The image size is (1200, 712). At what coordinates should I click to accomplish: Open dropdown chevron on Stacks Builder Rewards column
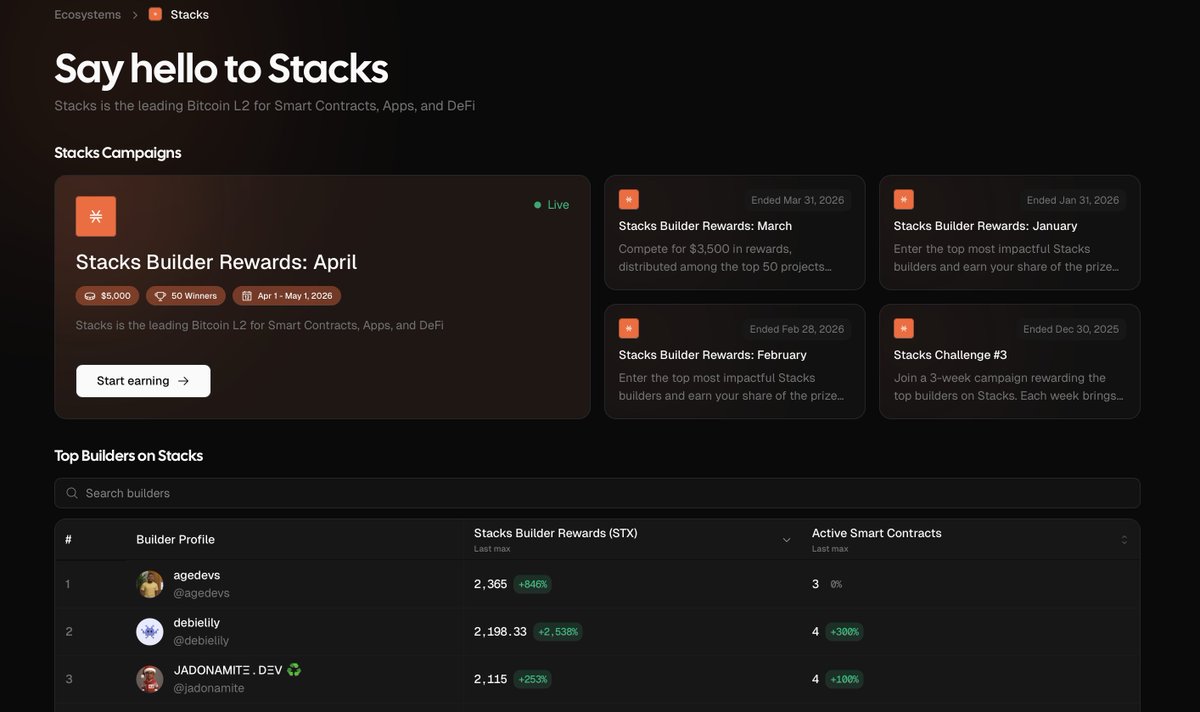click(x=787, y=540)
